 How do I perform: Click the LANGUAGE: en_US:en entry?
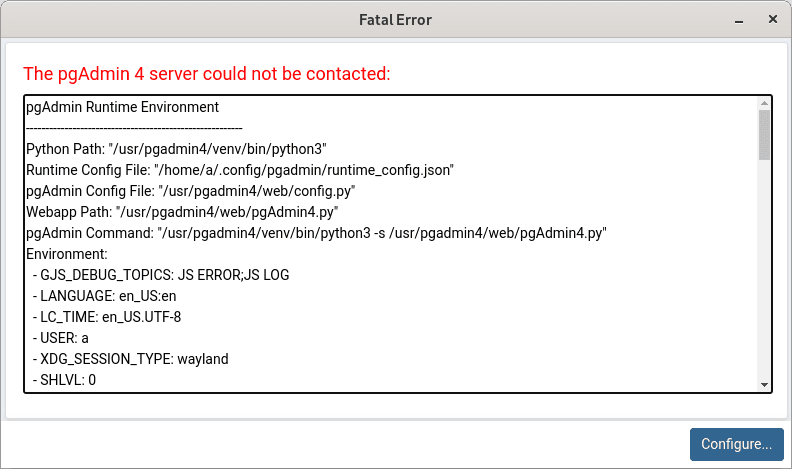tap(108, 296)
